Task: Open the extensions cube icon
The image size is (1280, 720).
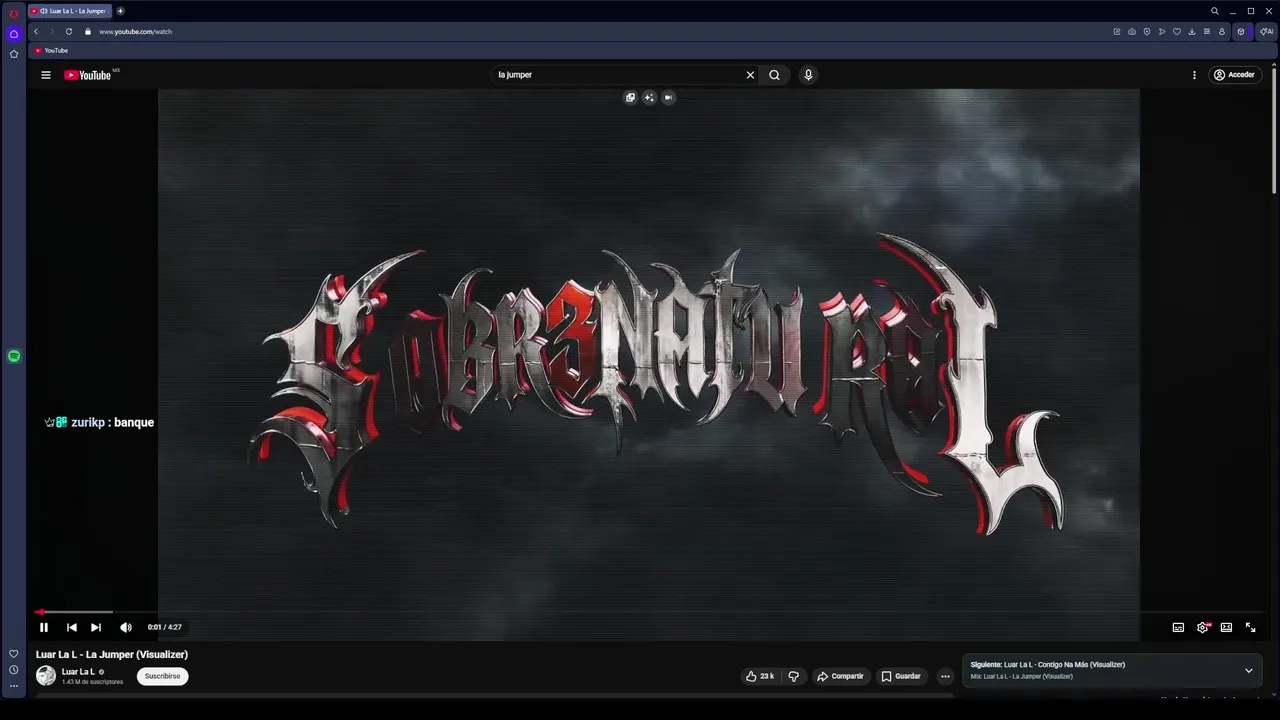Action: 1241,32
